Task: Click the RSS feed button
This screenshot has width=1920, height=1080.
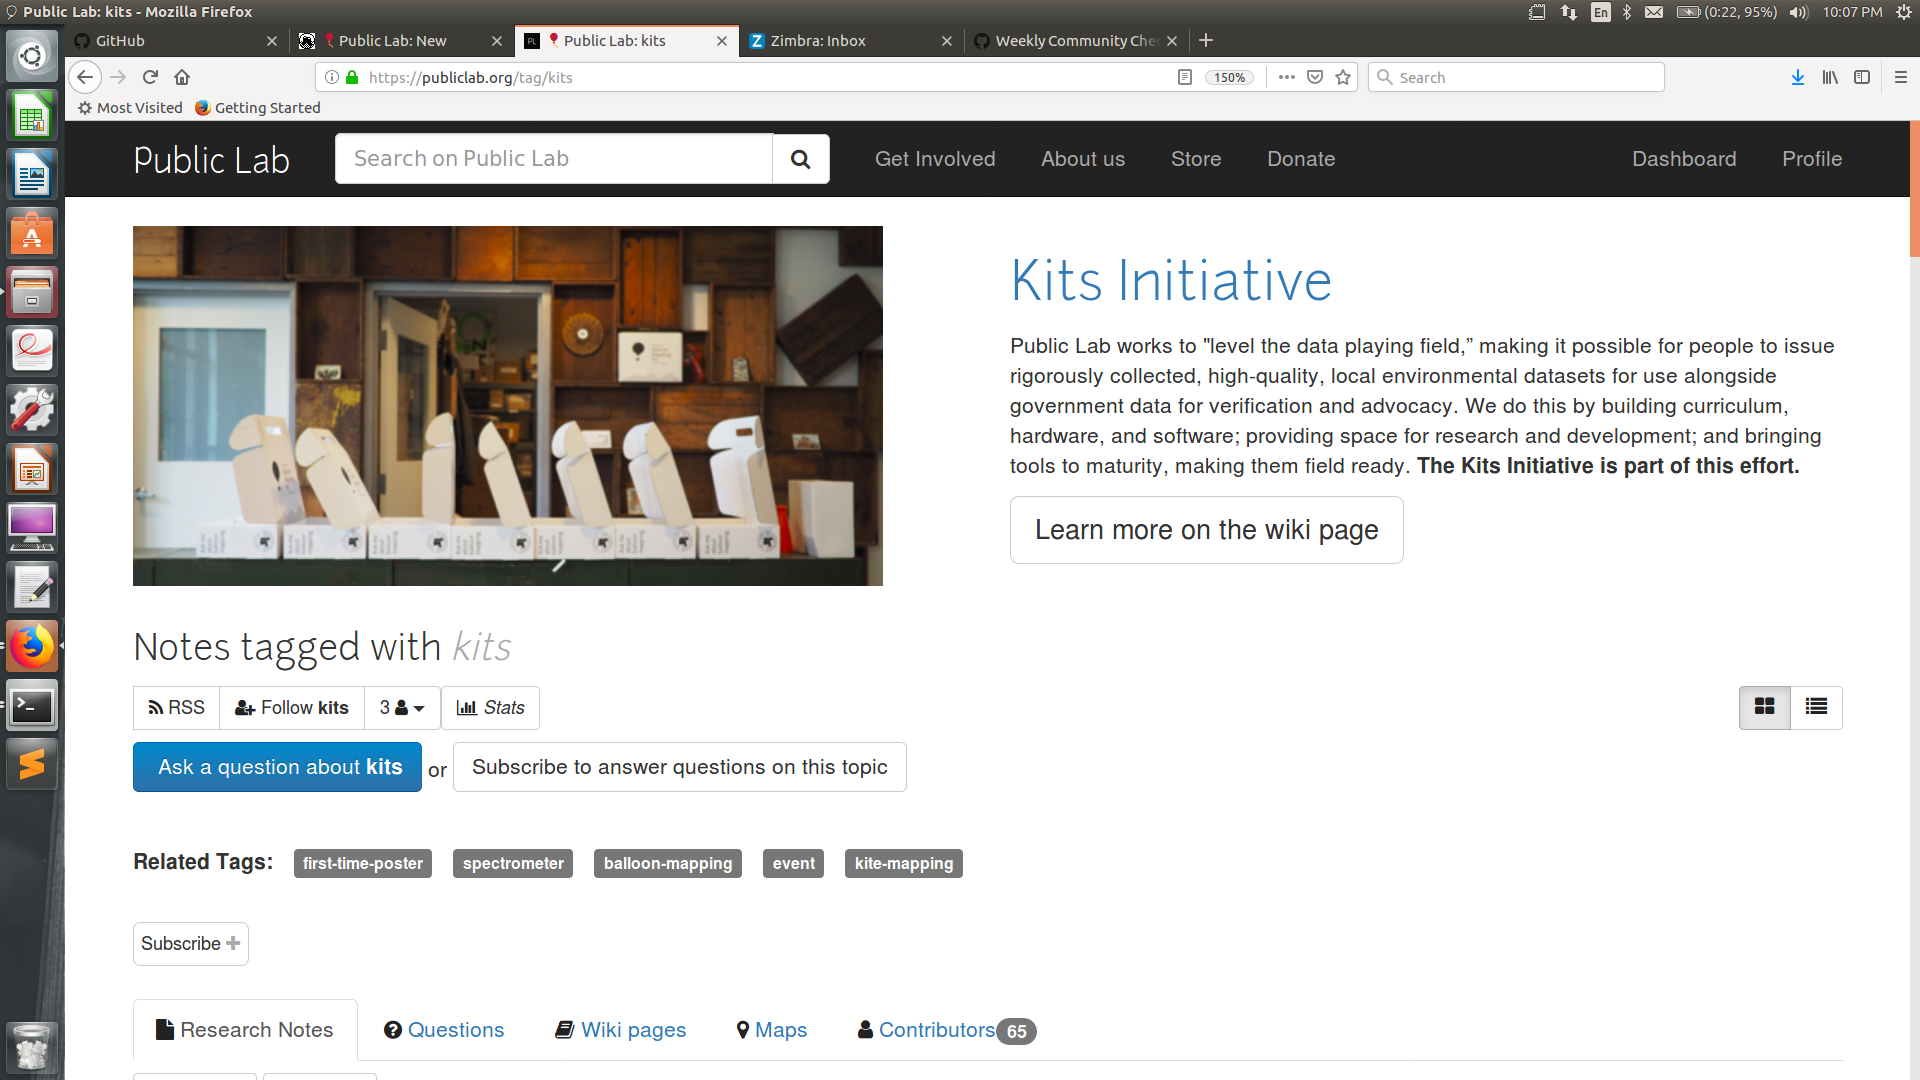Action: [x=176, y=708]
